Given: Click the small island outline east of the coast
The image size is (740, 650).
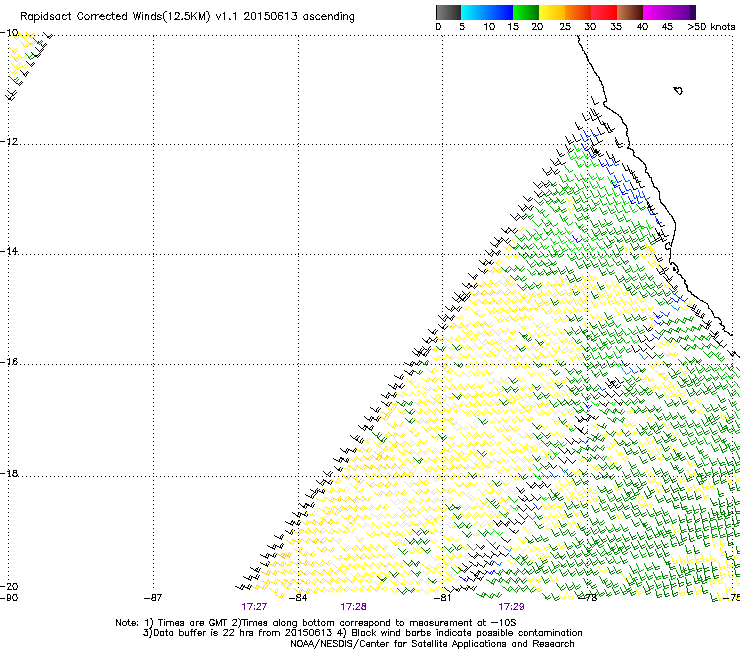Looking at the screenshot, I should click(x=678, y=90).
